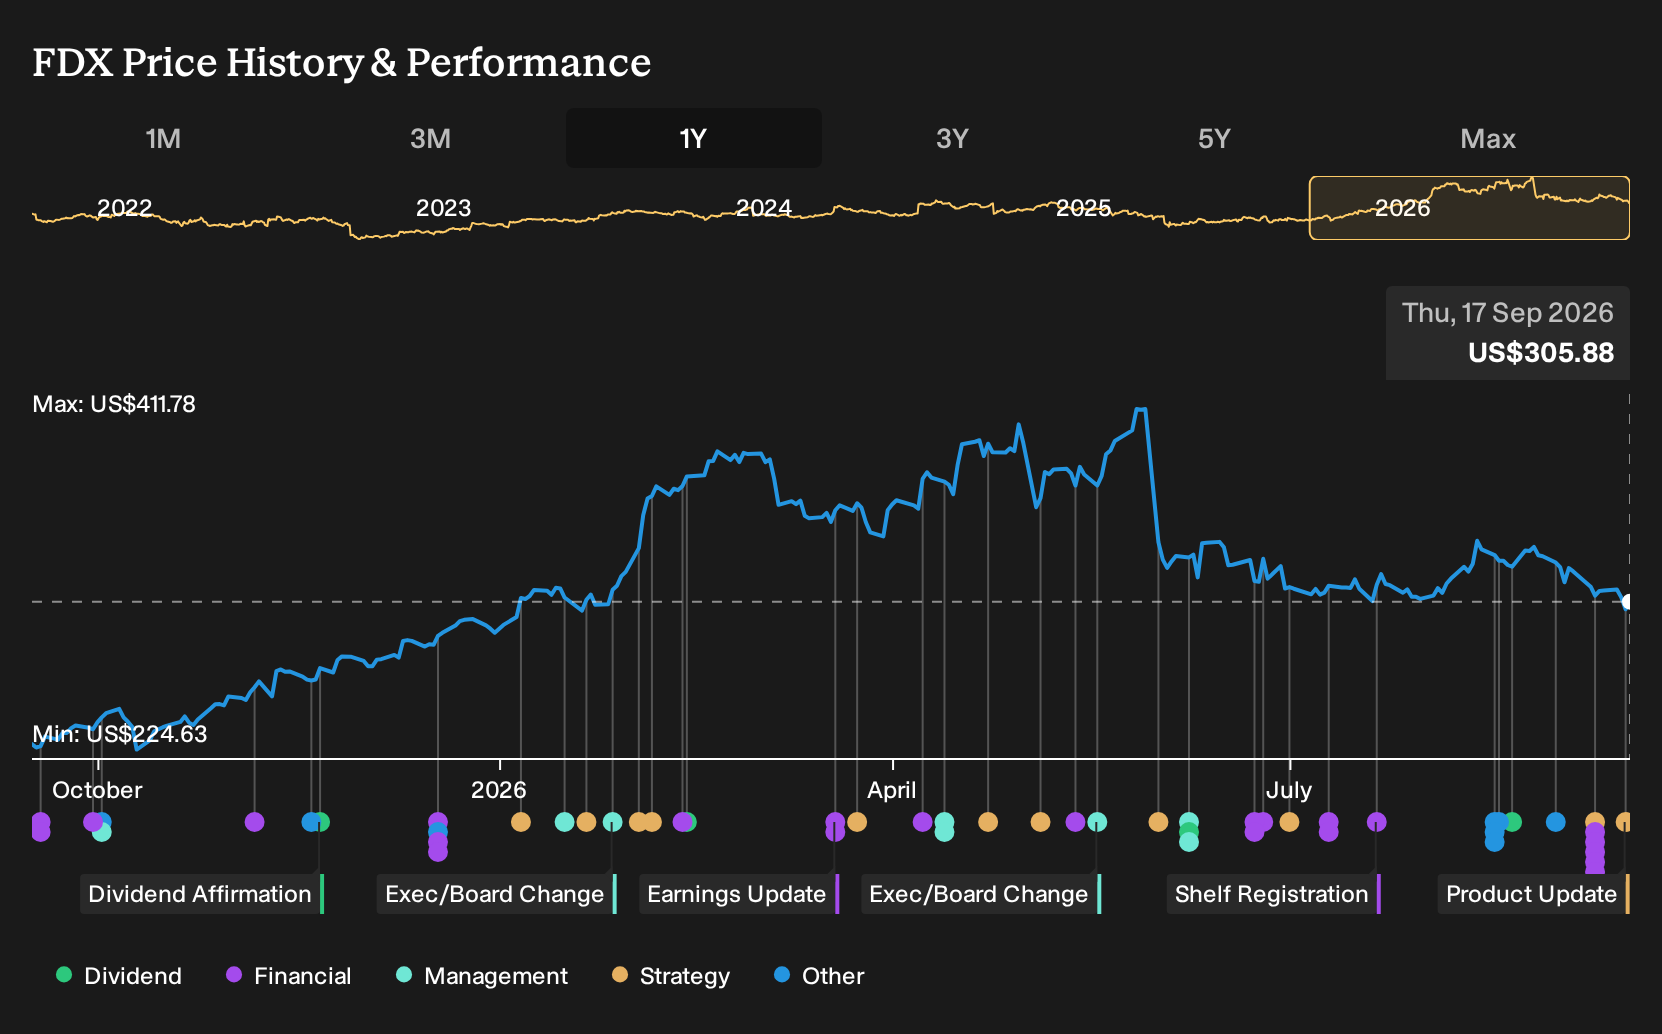This screenshot has width=1662, height=1034.
Task: Click the white current-price point on the chart line
Action: pos(1628,602)
